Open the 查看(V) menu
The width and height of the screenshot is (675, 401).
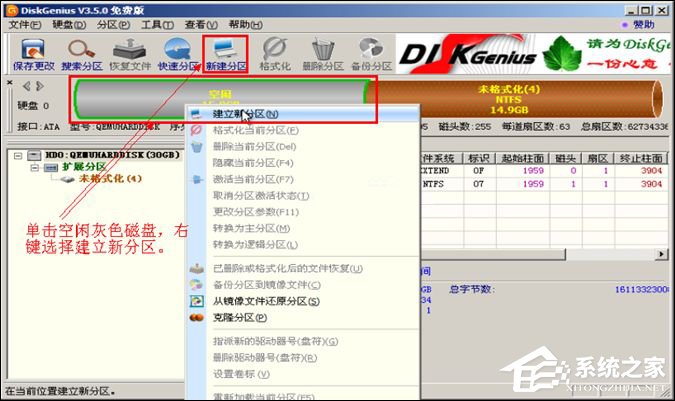click(201, 25)
